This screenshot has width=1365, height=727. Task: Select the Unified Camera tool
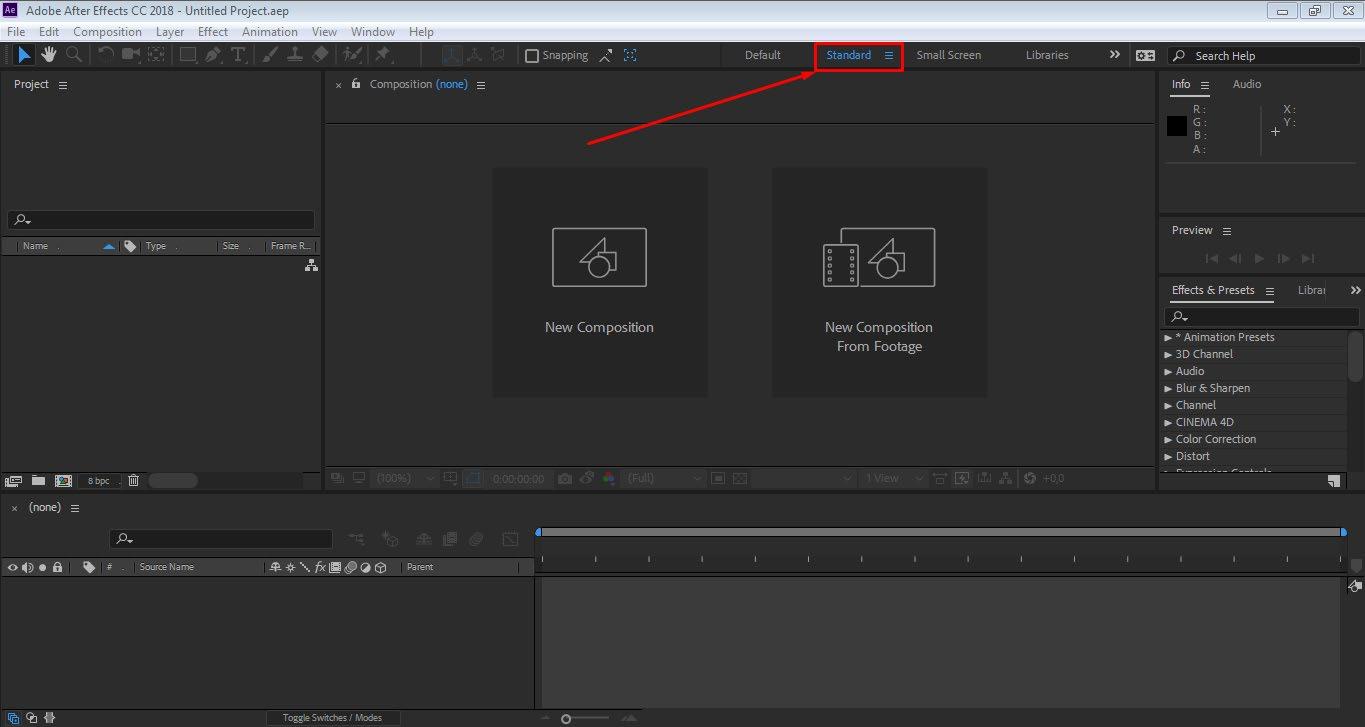(x=131, y=55)
